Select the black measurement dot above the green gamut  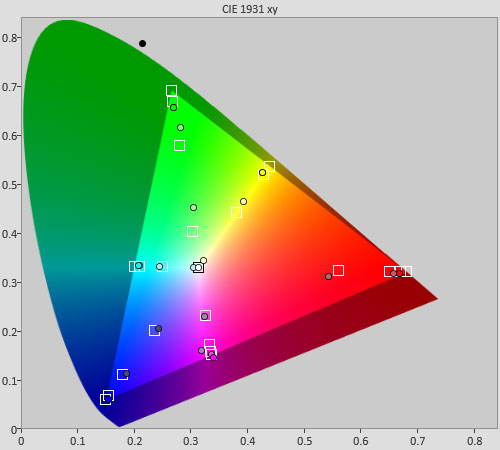[x=142, y=43]
